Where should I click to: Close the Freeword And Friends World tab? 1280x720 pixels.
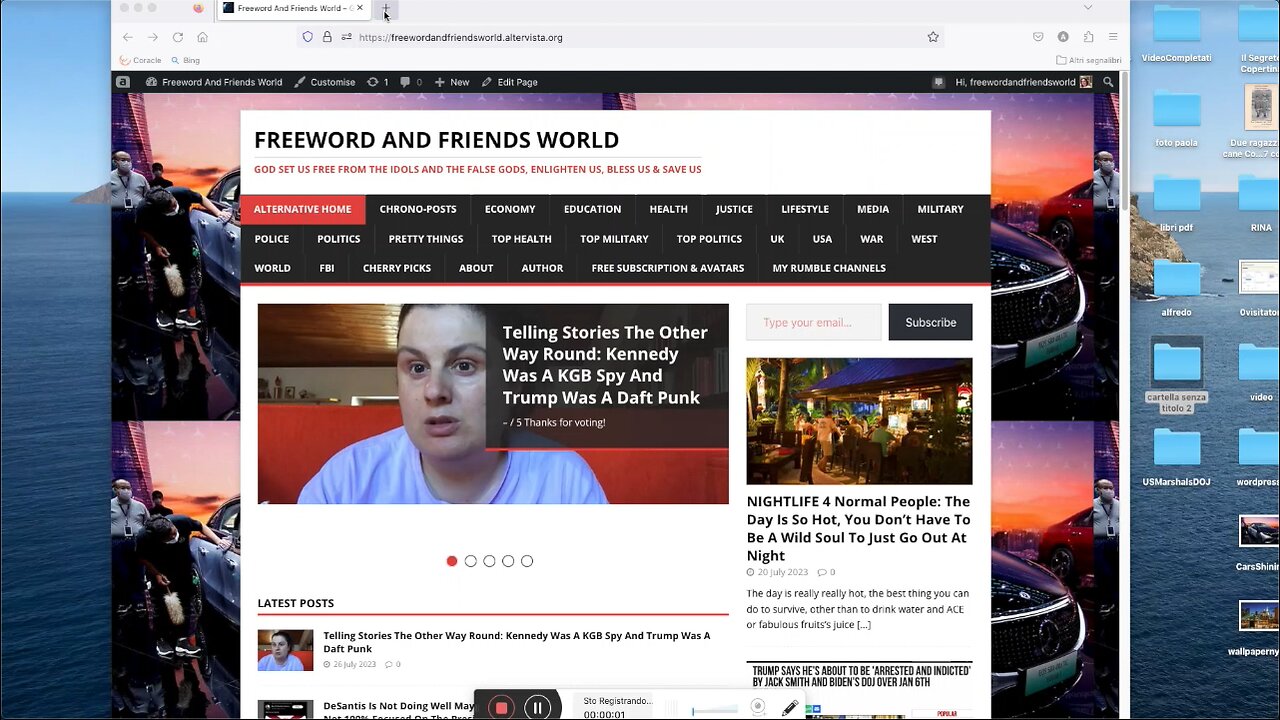tap(360, 8)
